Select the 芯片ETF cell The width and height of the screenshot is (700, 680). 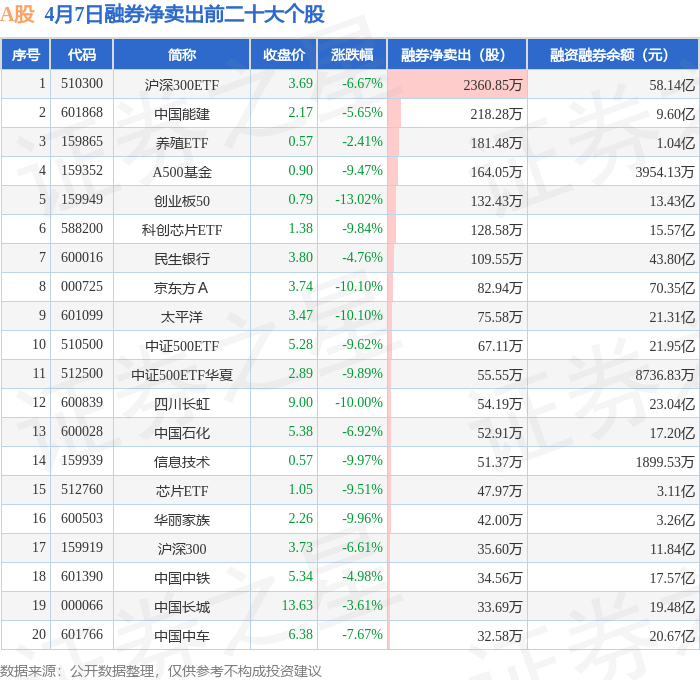click(182, 491)
